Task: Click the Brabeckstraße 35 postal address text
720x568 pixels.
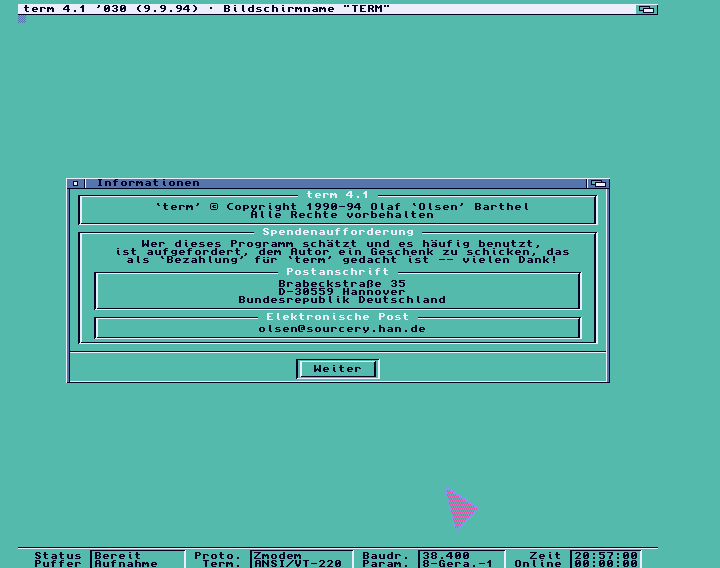Action: tap(341, 283)
